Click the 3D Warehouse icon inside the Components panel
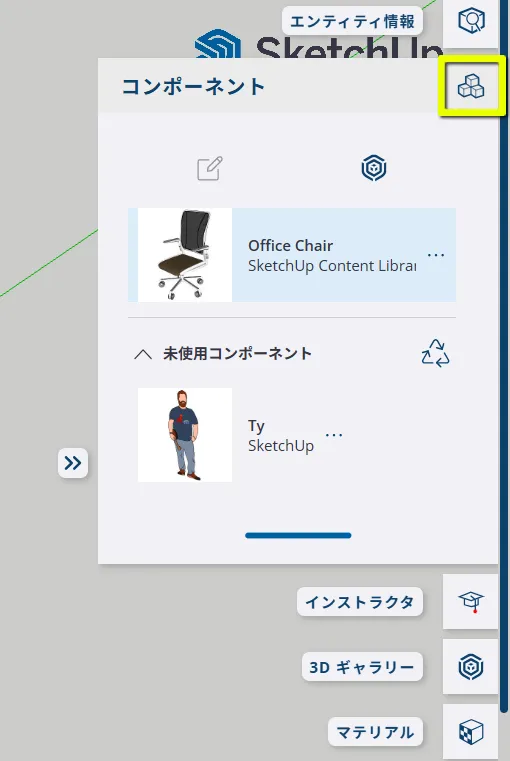This screenshot has width=510, height=761. [374, 168]
